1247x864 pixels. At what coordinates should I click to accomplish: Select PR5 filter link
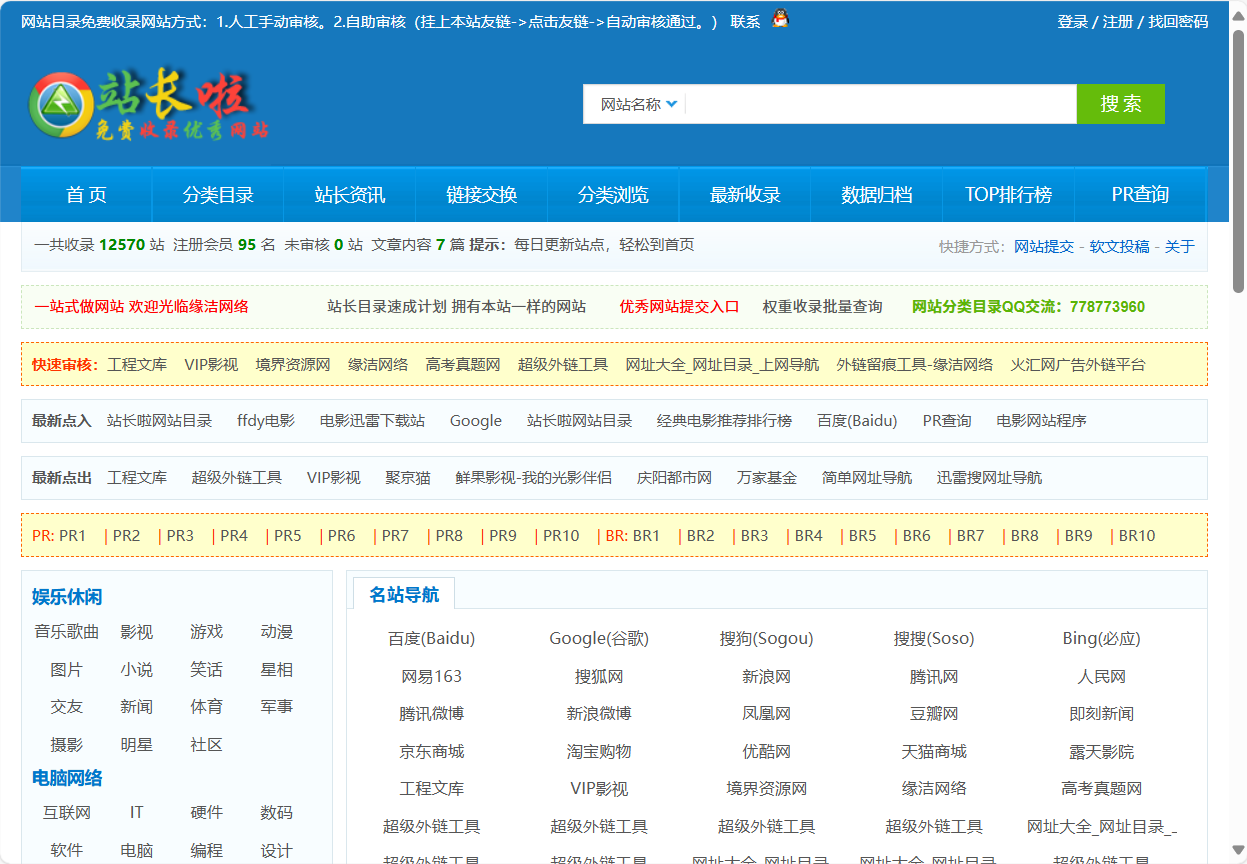click(x=288, y=536)
